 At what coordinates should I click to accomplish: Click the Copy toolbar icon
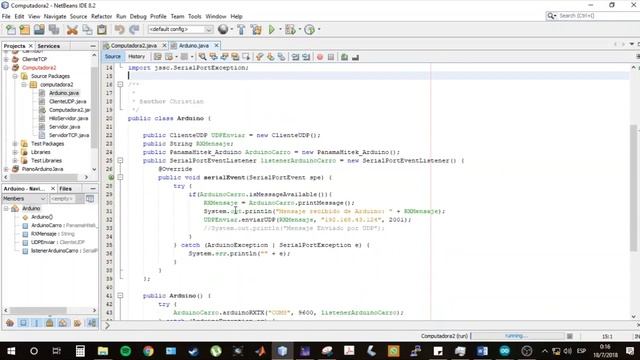point(87,29)
